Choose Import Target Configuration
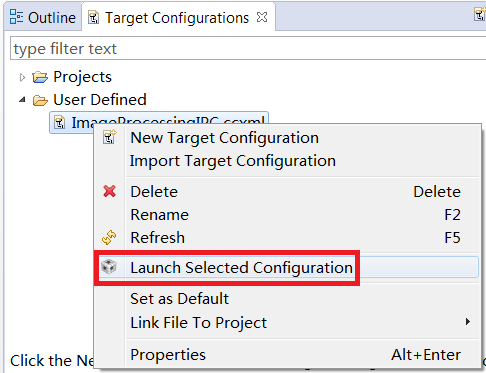Image resolution: width=486 pixels, height=373 pixels. tap(232, 161)
